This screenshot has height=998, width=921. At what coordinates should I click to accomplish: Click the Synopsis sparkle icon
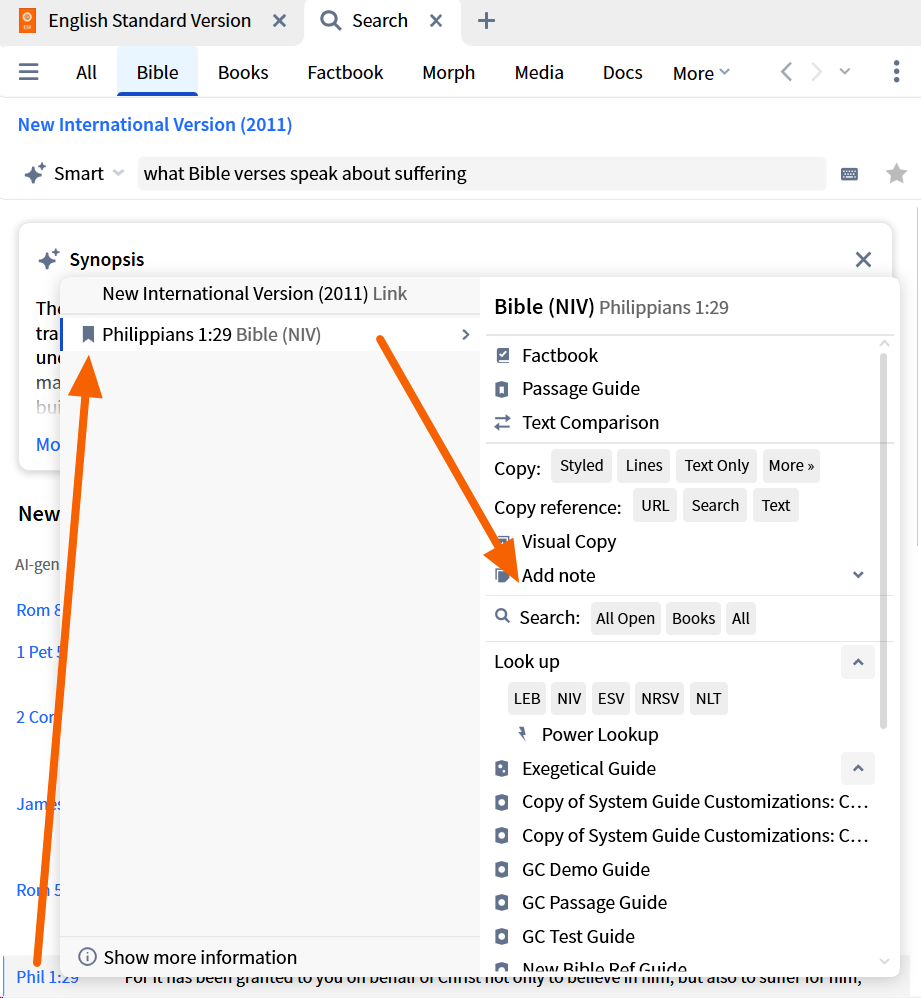[x=49, y=259]
